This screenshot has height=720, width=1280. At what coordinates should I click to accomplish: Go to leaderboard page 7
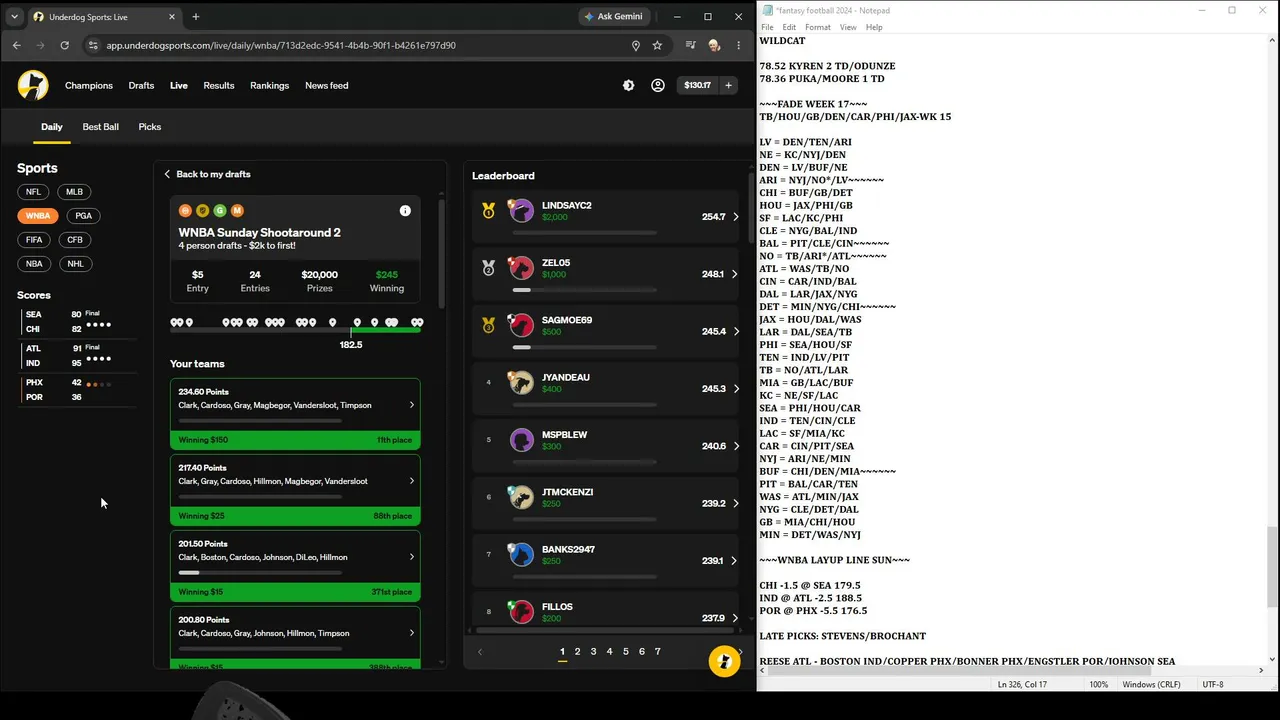[657, 652]
